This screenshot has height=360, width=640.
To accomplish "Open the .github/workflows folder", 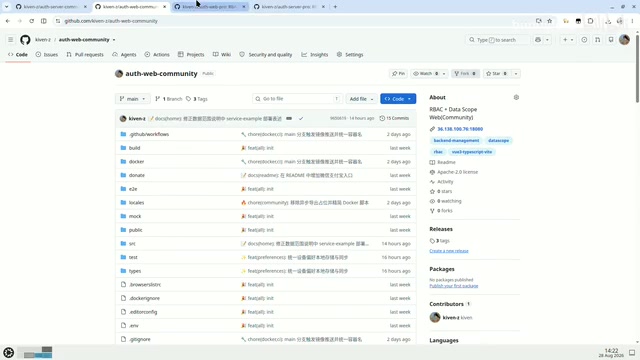I will click(x=149, y=134).
